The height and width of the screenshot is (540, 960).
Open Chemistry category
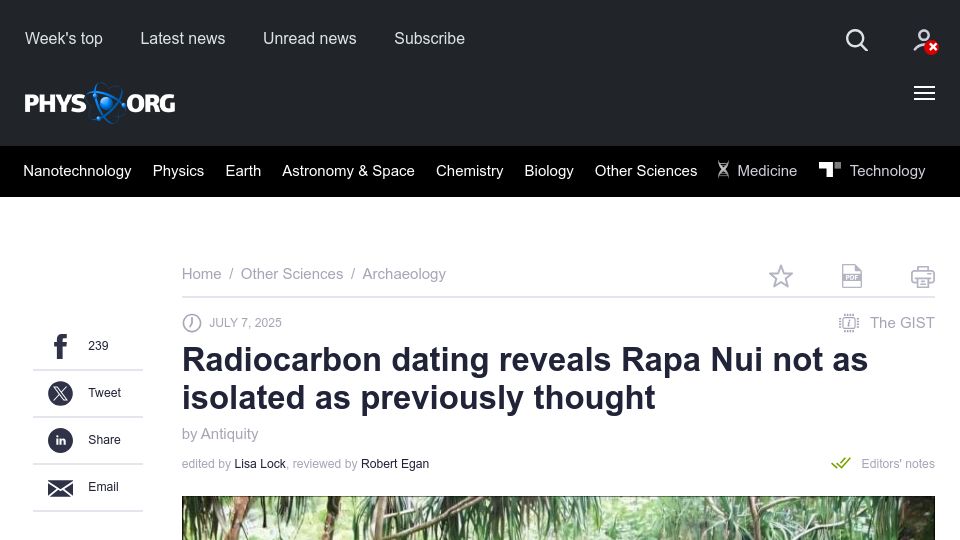pos(470,171)
